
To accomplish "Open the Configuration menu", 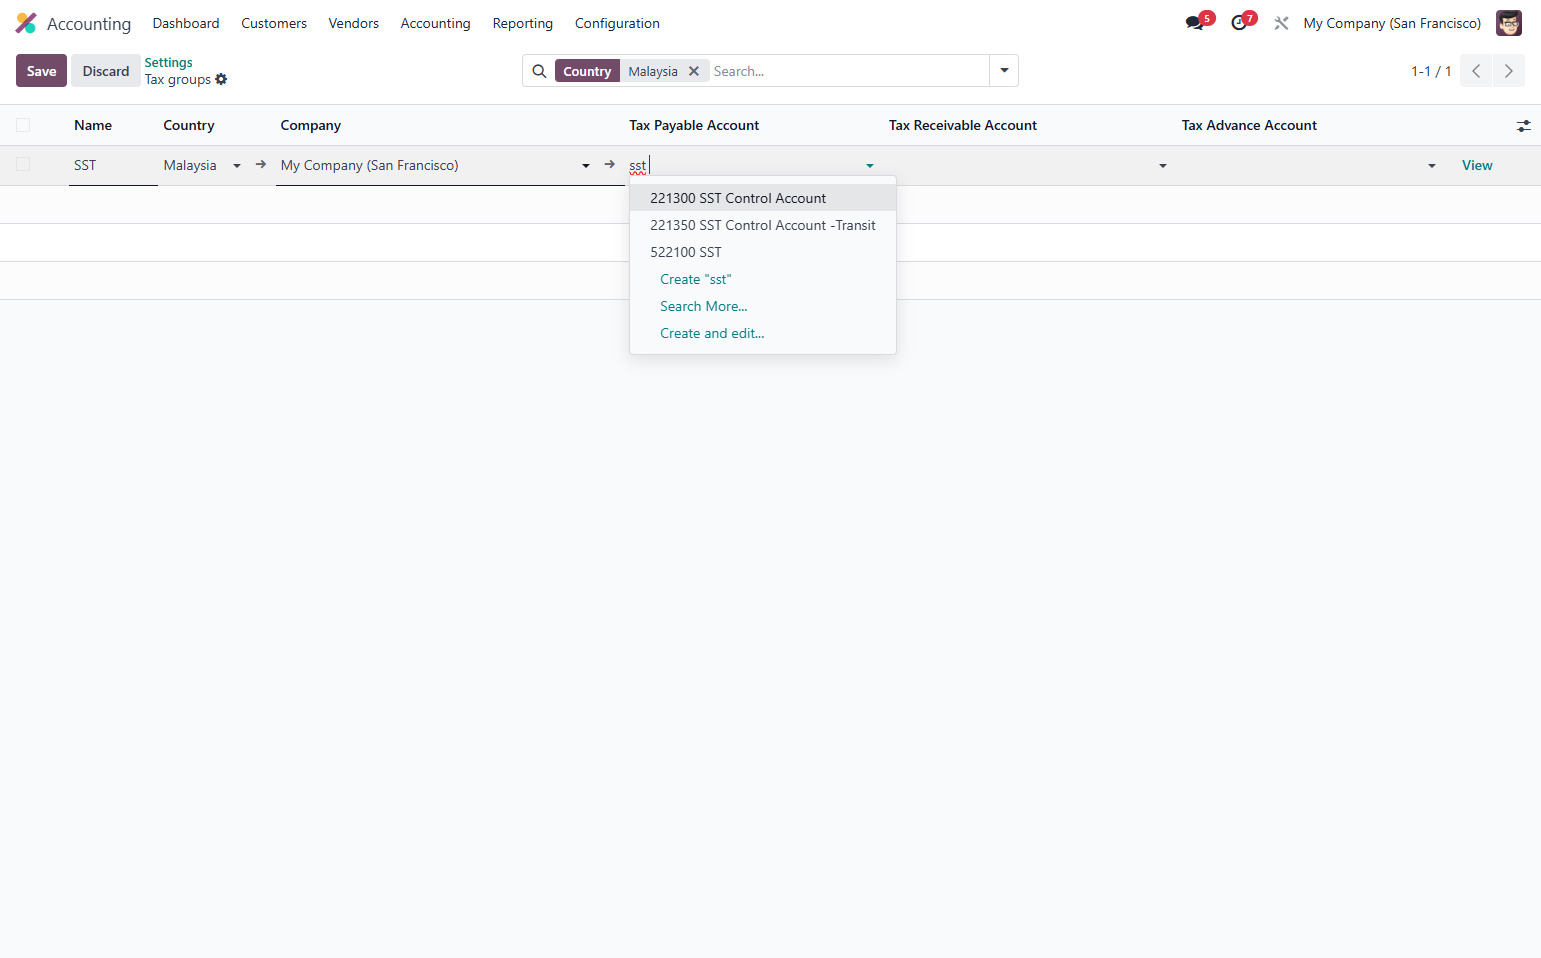I will coord(617,23).
